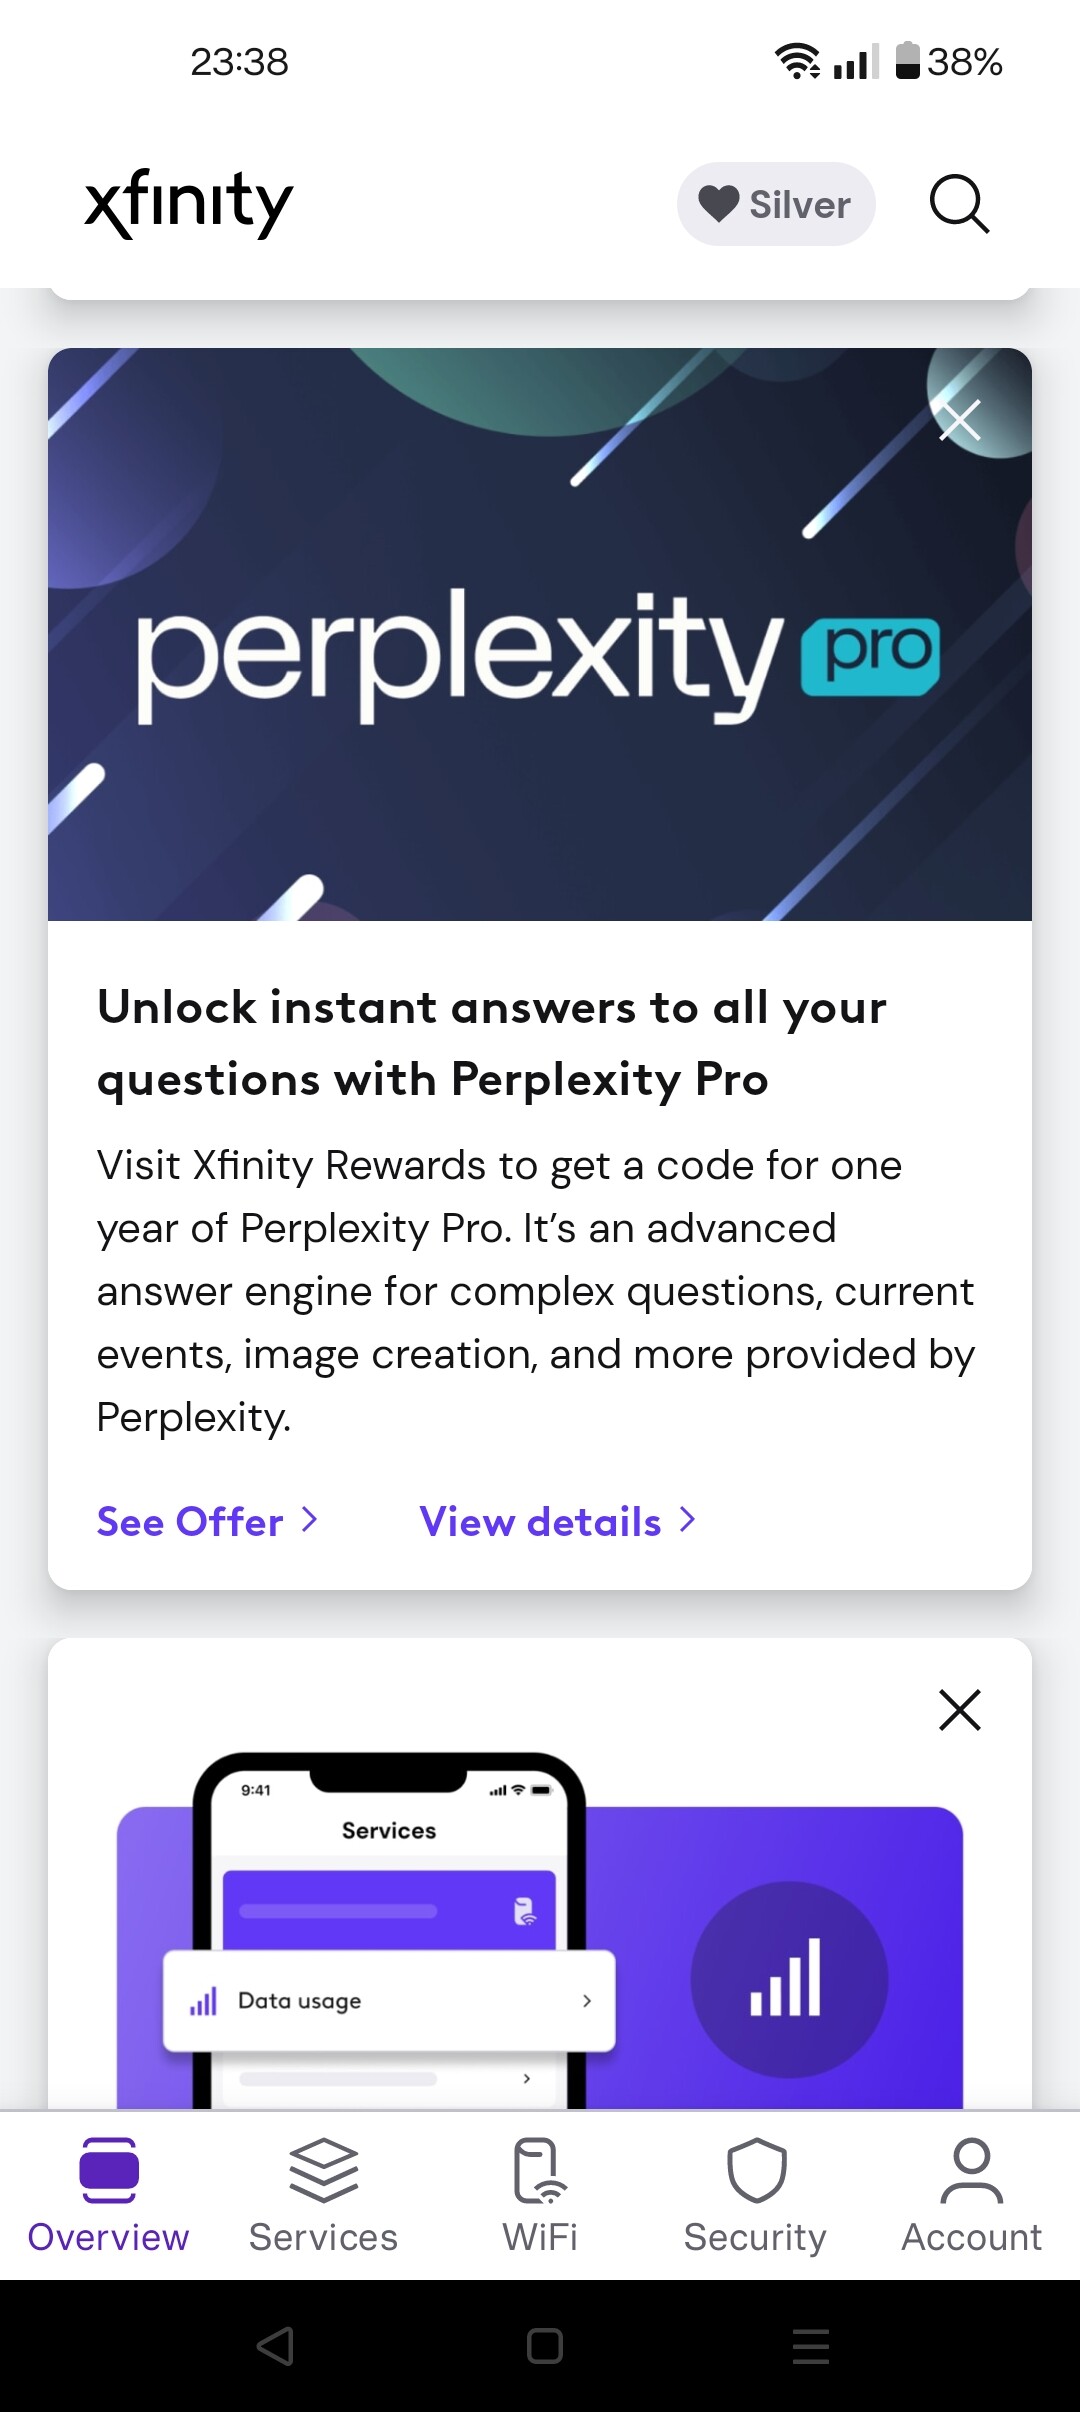This screenshot has width=1080, height=2412.
Task: Open the Data usage row arrow in the preview
Action: coord(585,2000)
